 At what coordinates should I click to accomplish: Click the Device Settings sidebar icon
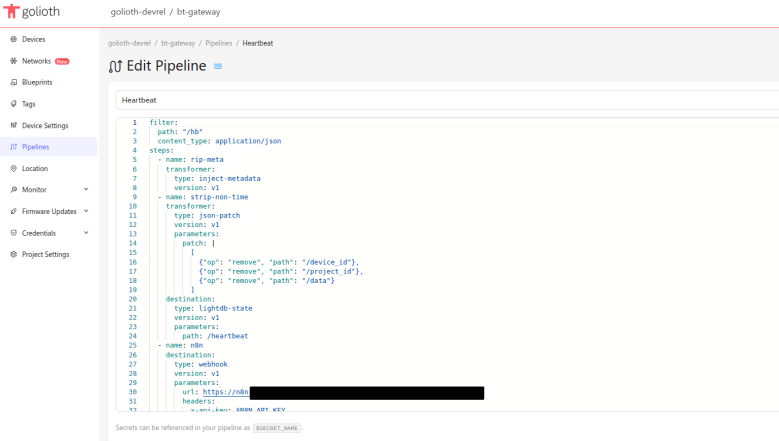13,126
